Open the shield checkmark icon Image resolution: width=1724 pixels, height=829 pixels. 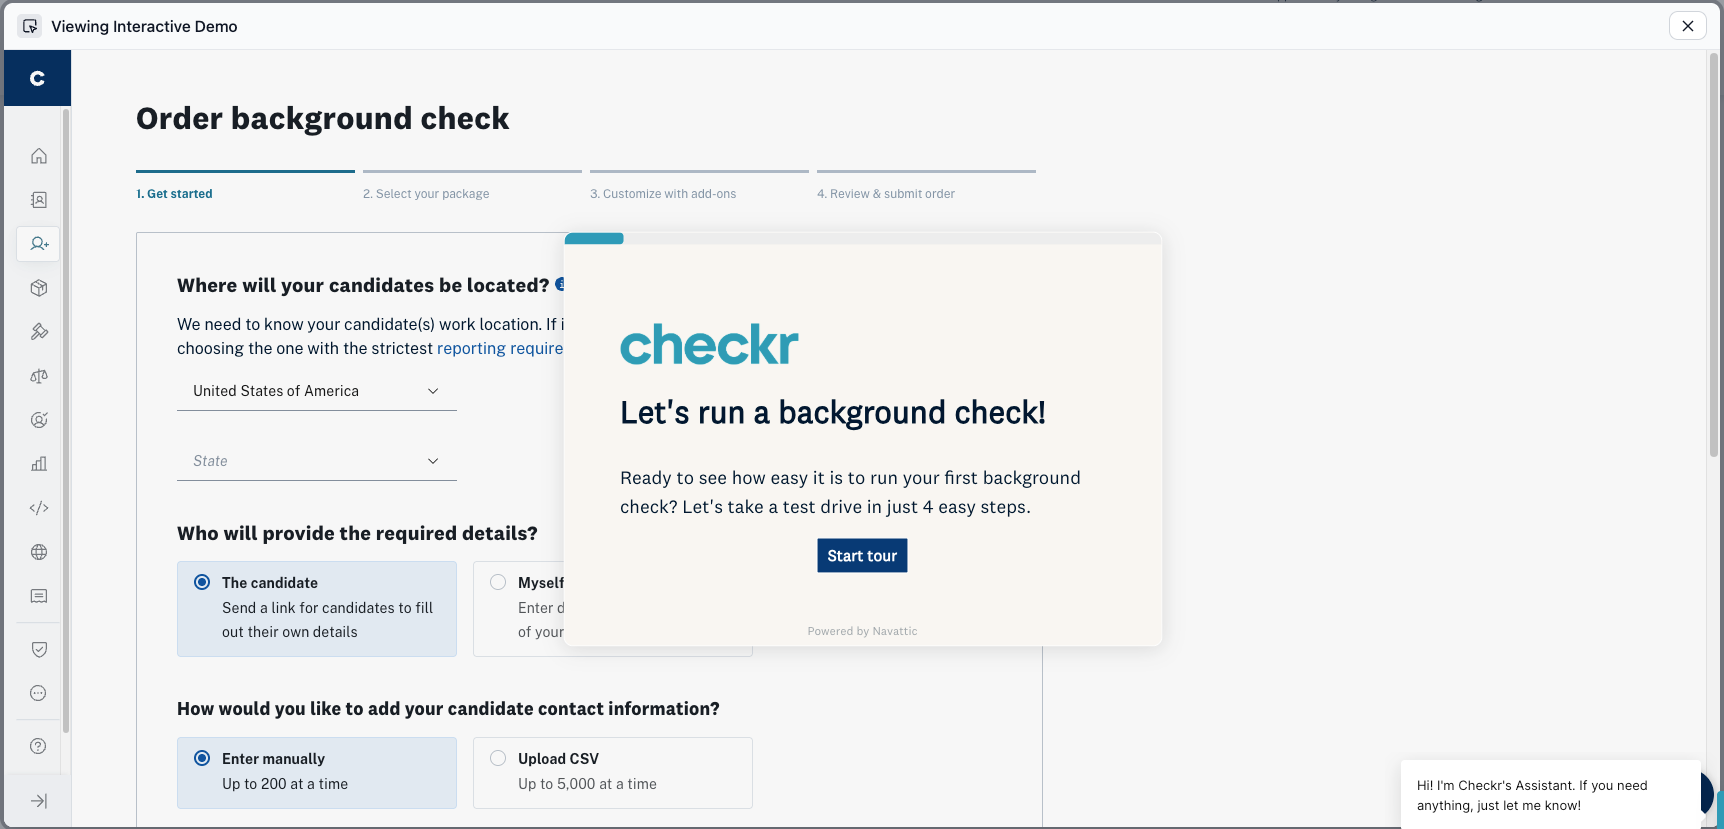[x=39, y=649]
